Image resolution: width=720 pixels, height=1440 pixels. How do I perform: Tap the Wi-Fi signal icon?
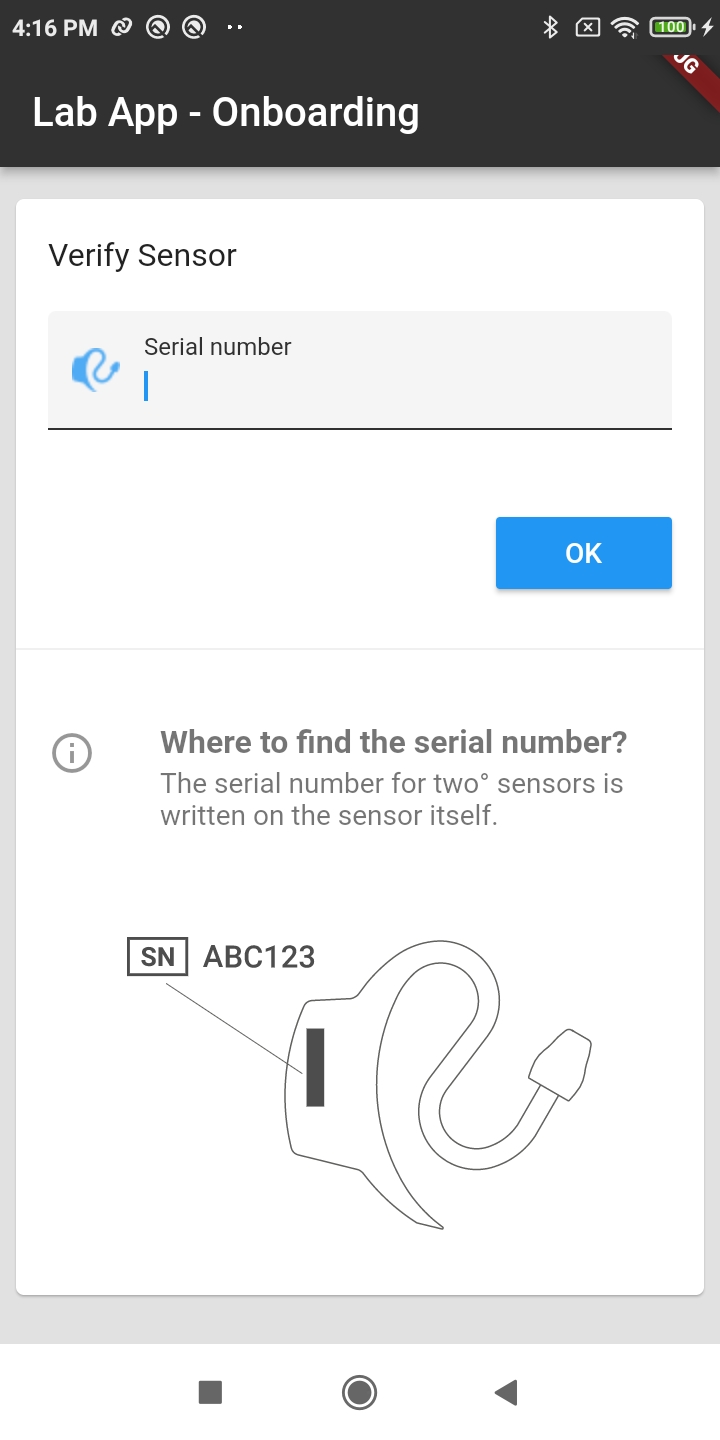pos(626,28)
